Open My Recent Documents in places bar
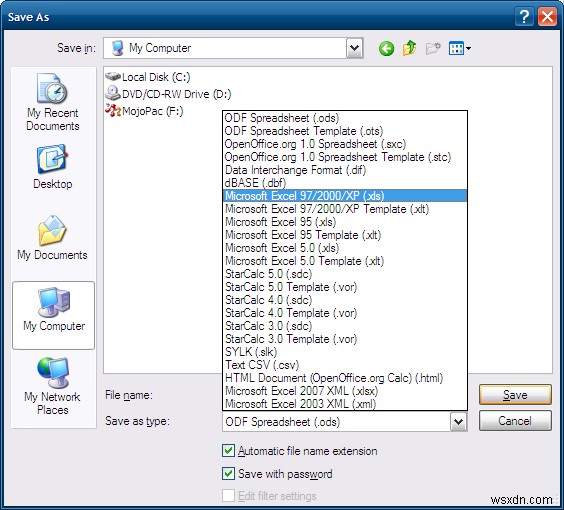 click(x=53, y=101)
